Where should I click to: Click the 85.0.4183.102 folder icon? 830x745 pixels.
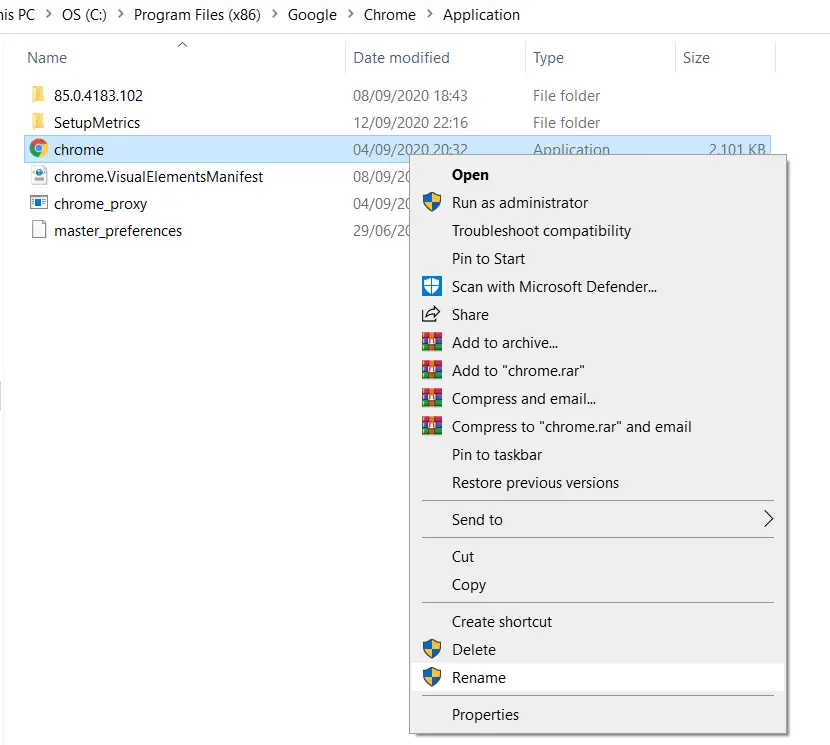click(x=38, y=95)
